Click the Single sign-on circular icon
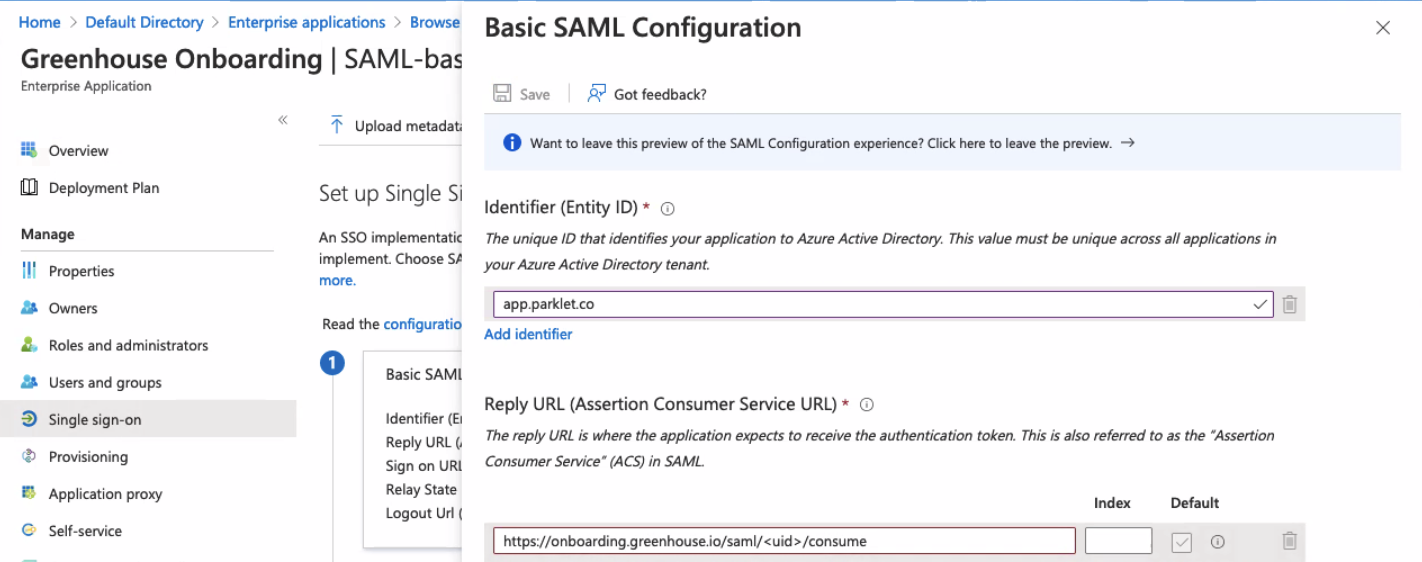Viewport: 1422px width, 562px height. (x=29, y=419)
